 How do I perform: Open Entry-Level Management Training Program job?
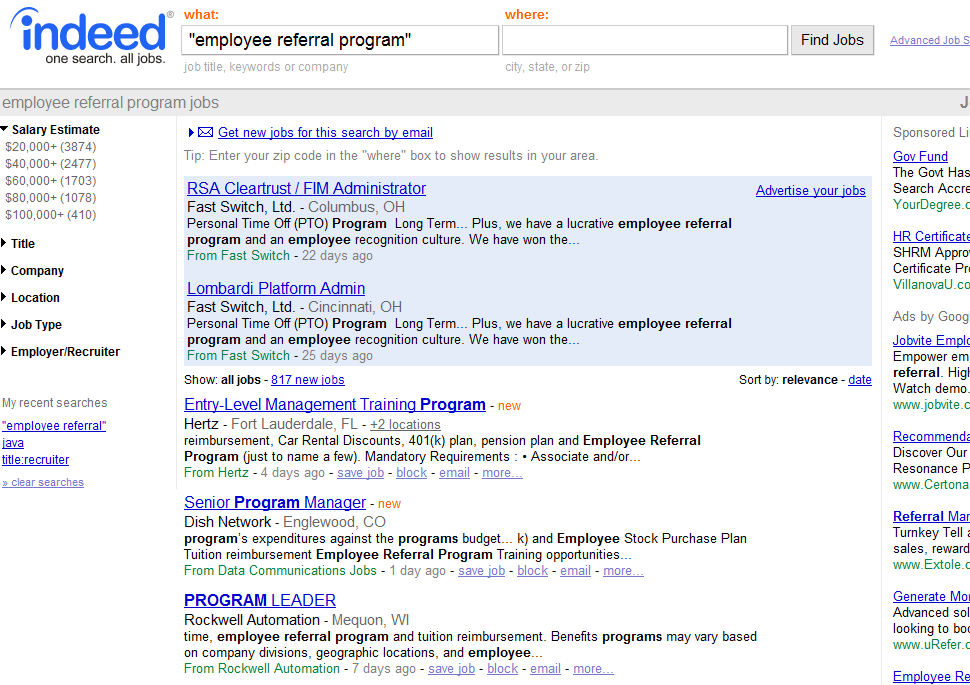(x=335, y=405)
